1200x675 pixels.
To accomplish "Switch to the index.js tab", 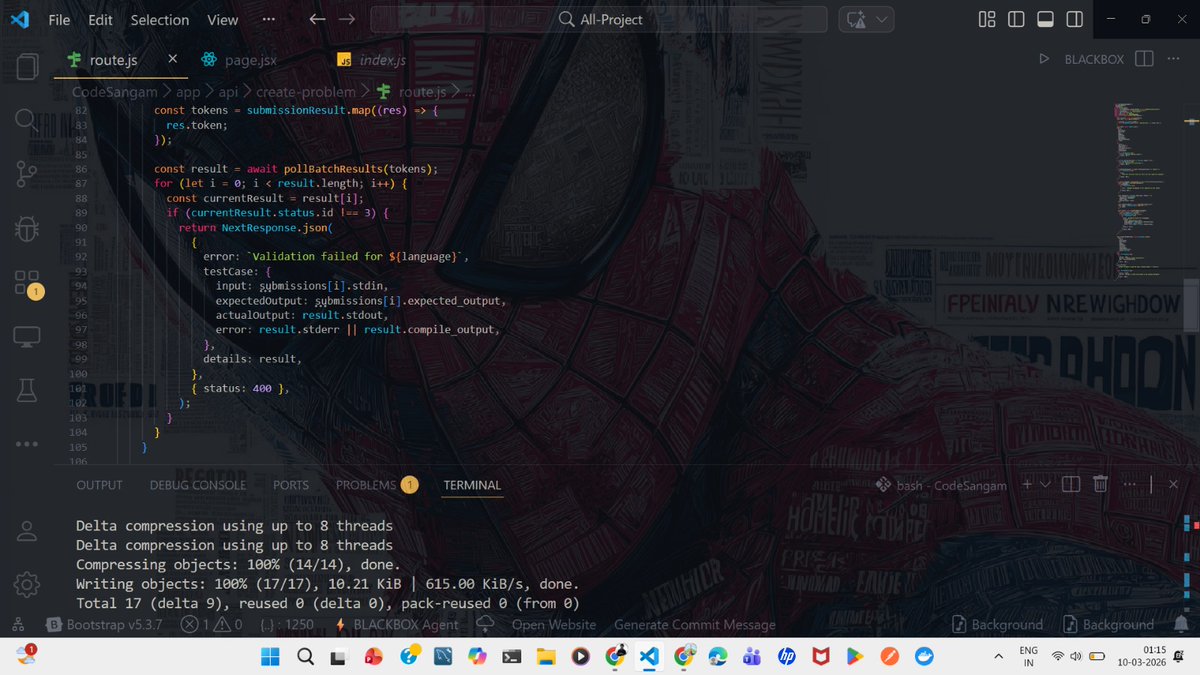I will pos(372,60).
